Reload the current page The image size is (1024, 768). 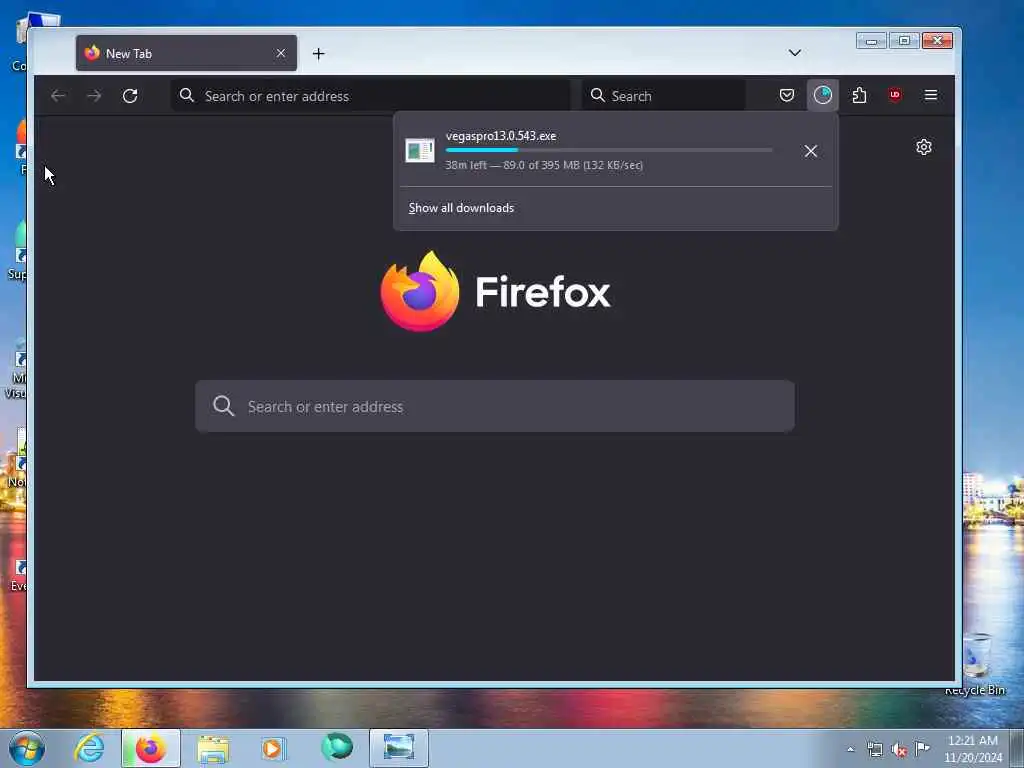click(x=130, y=96)
